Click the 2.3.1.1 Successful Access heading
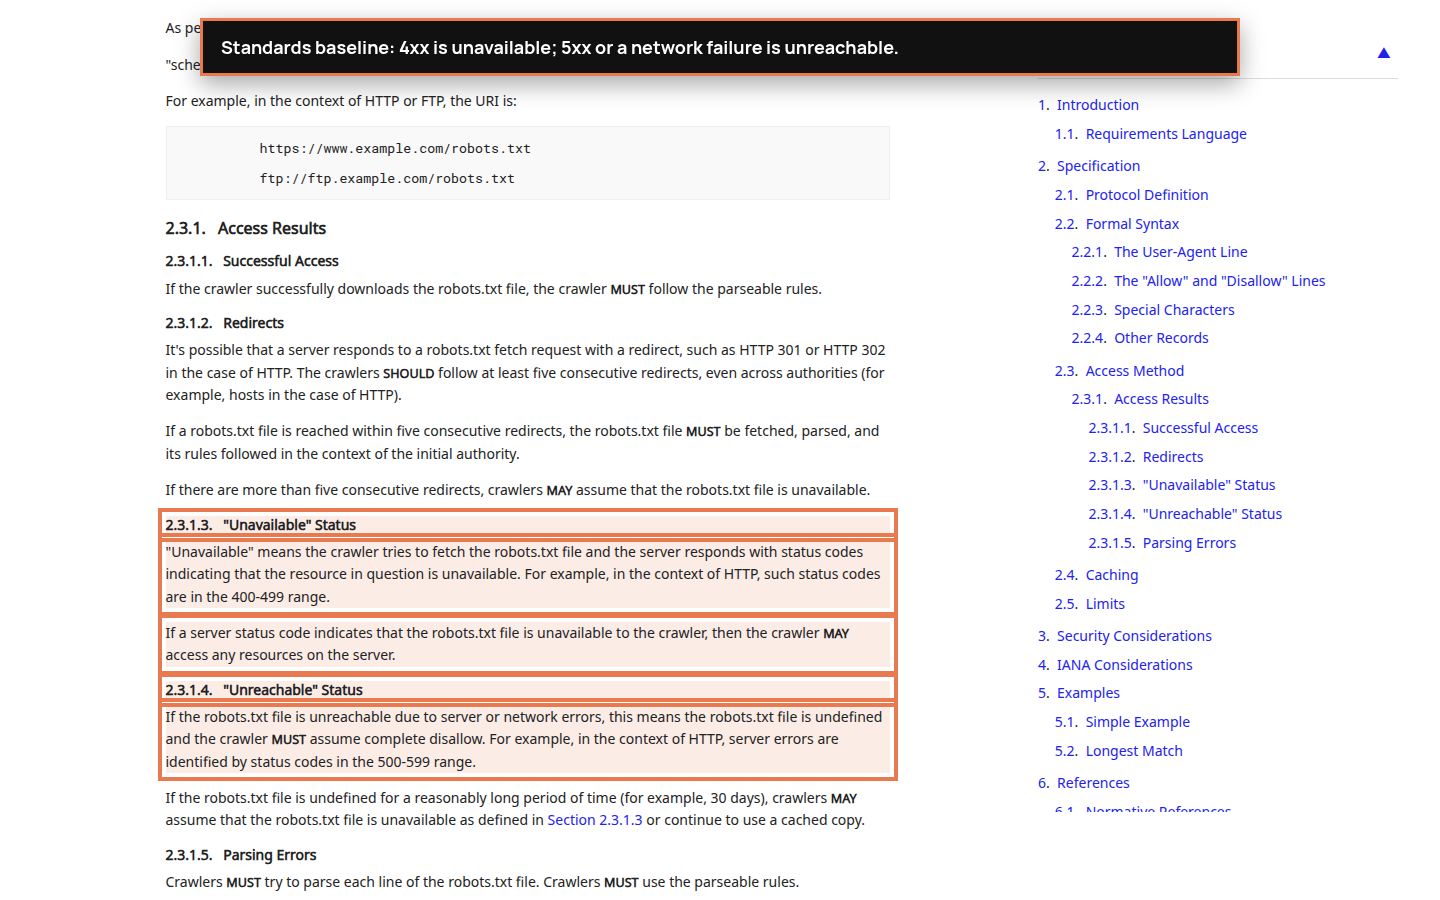 (x=252, y=261)
